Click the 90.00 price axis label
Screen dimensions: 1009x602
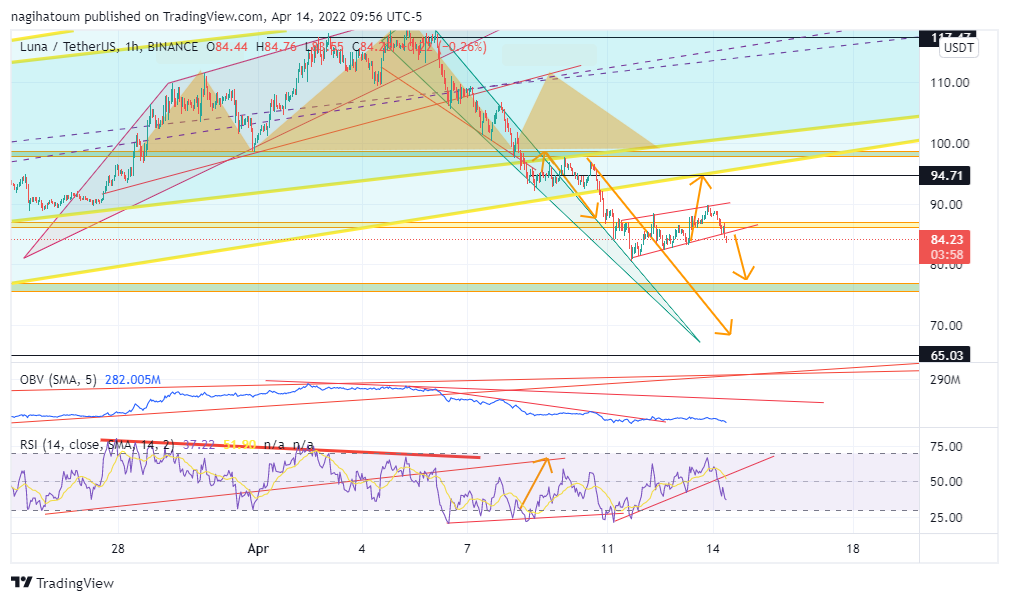click(x=946, y=205)
